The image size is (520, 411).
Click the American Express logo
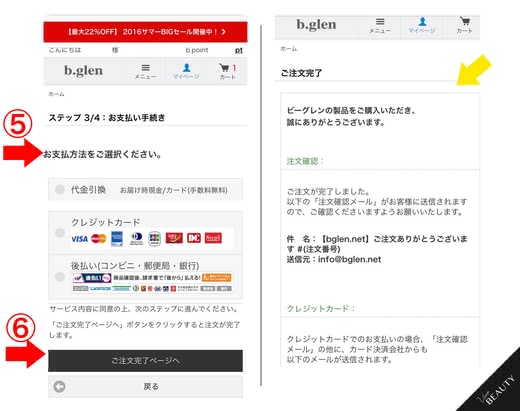pyautogui.click(x=117, y=238)
